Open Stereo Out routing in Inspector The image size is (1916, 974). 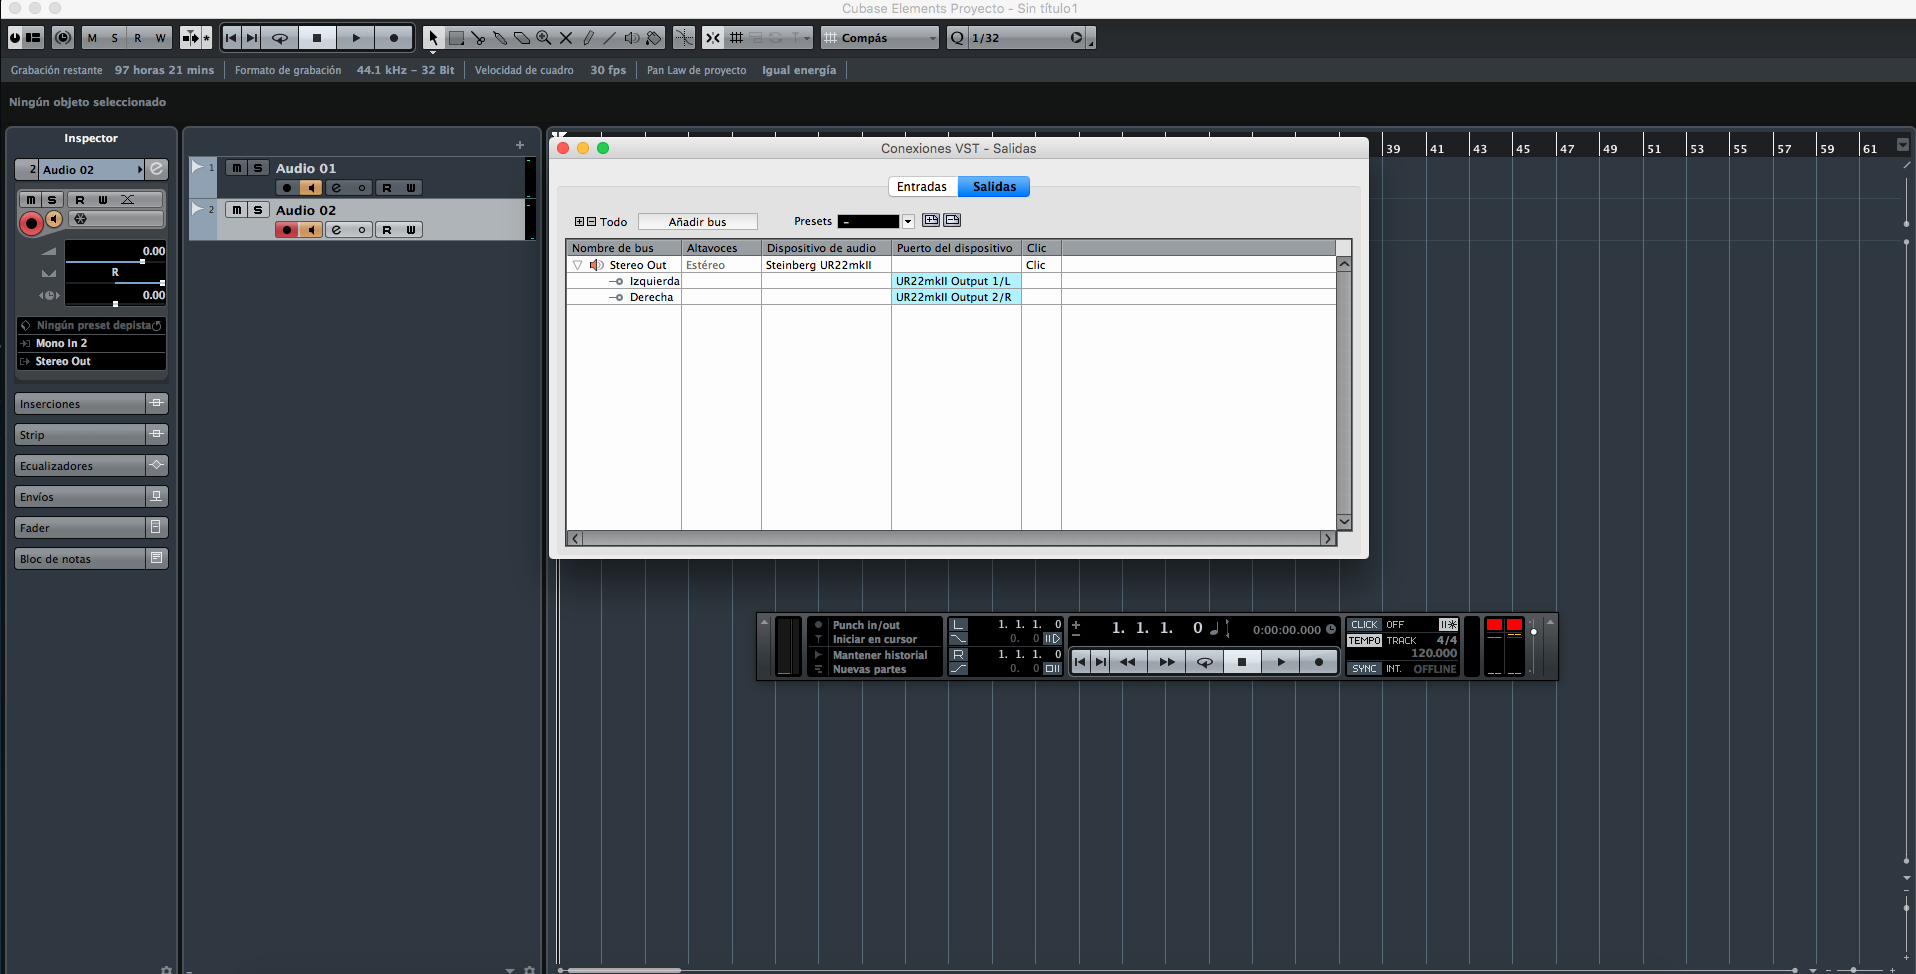tap(91, 361)
